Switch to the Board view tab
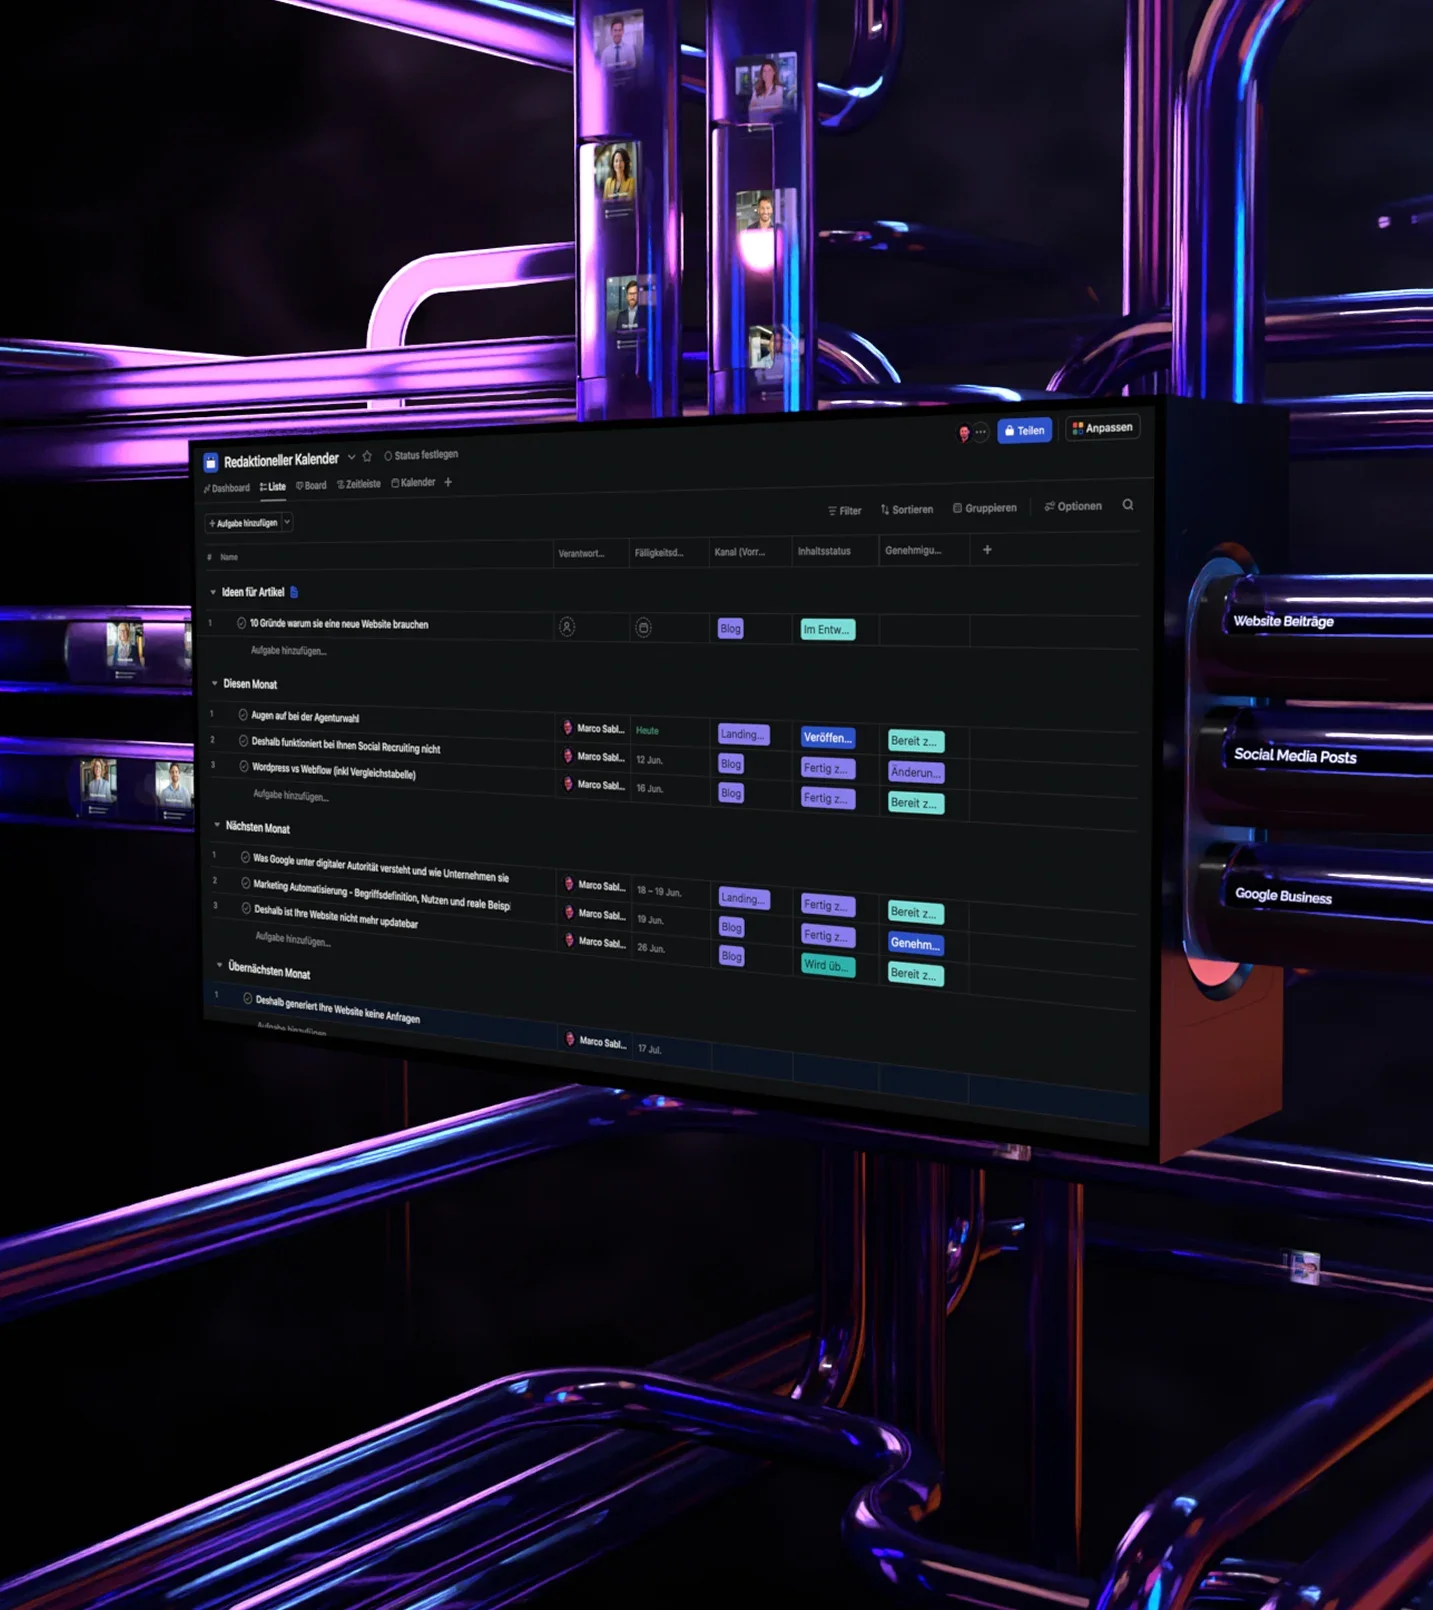 pos(311,486)
